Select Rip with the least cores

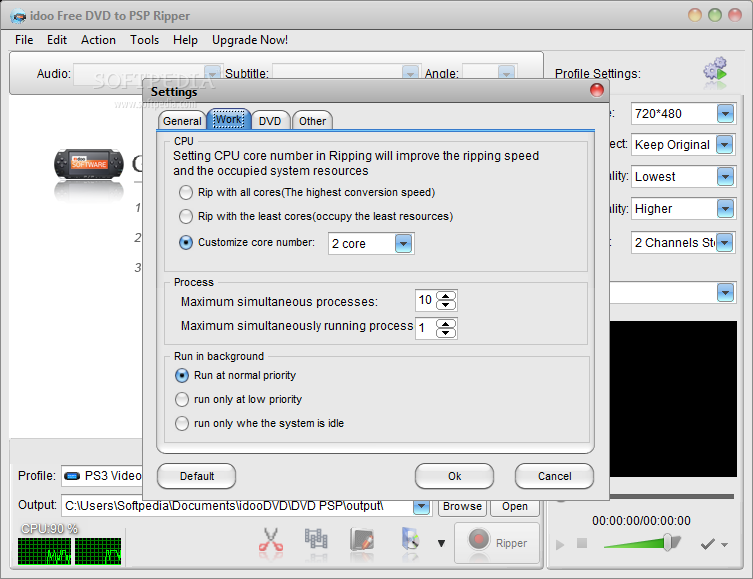[186, 217]
